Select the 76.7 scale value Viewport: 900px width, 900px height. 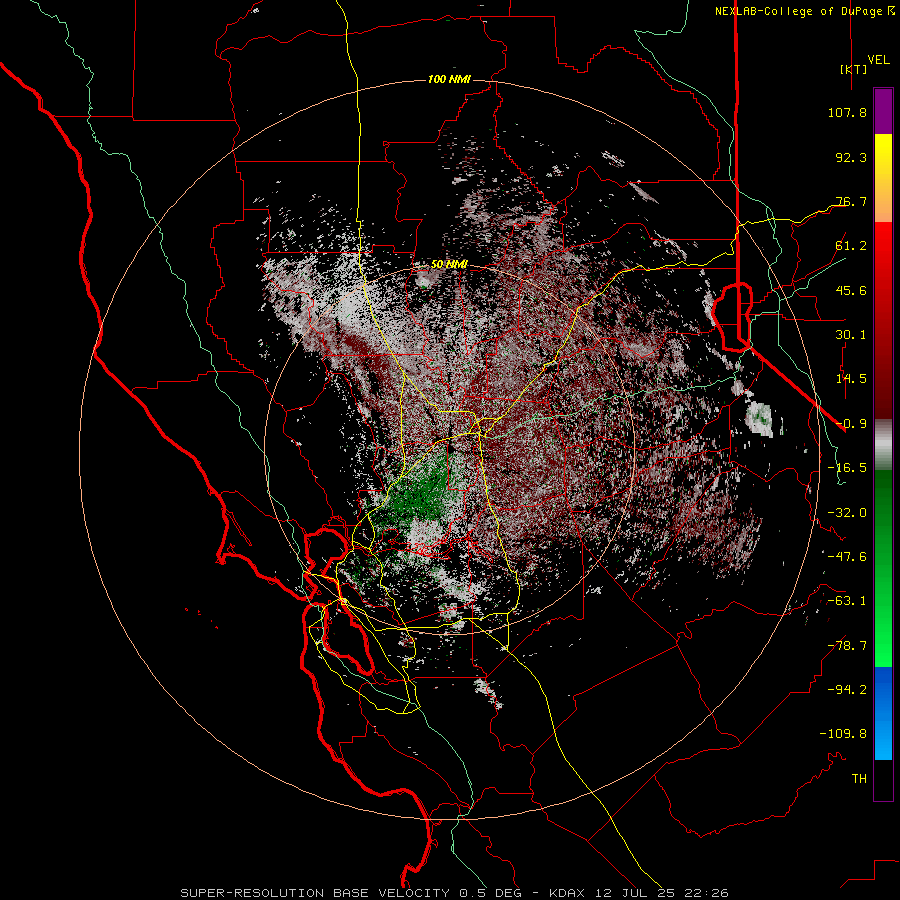tap(851, 201)
